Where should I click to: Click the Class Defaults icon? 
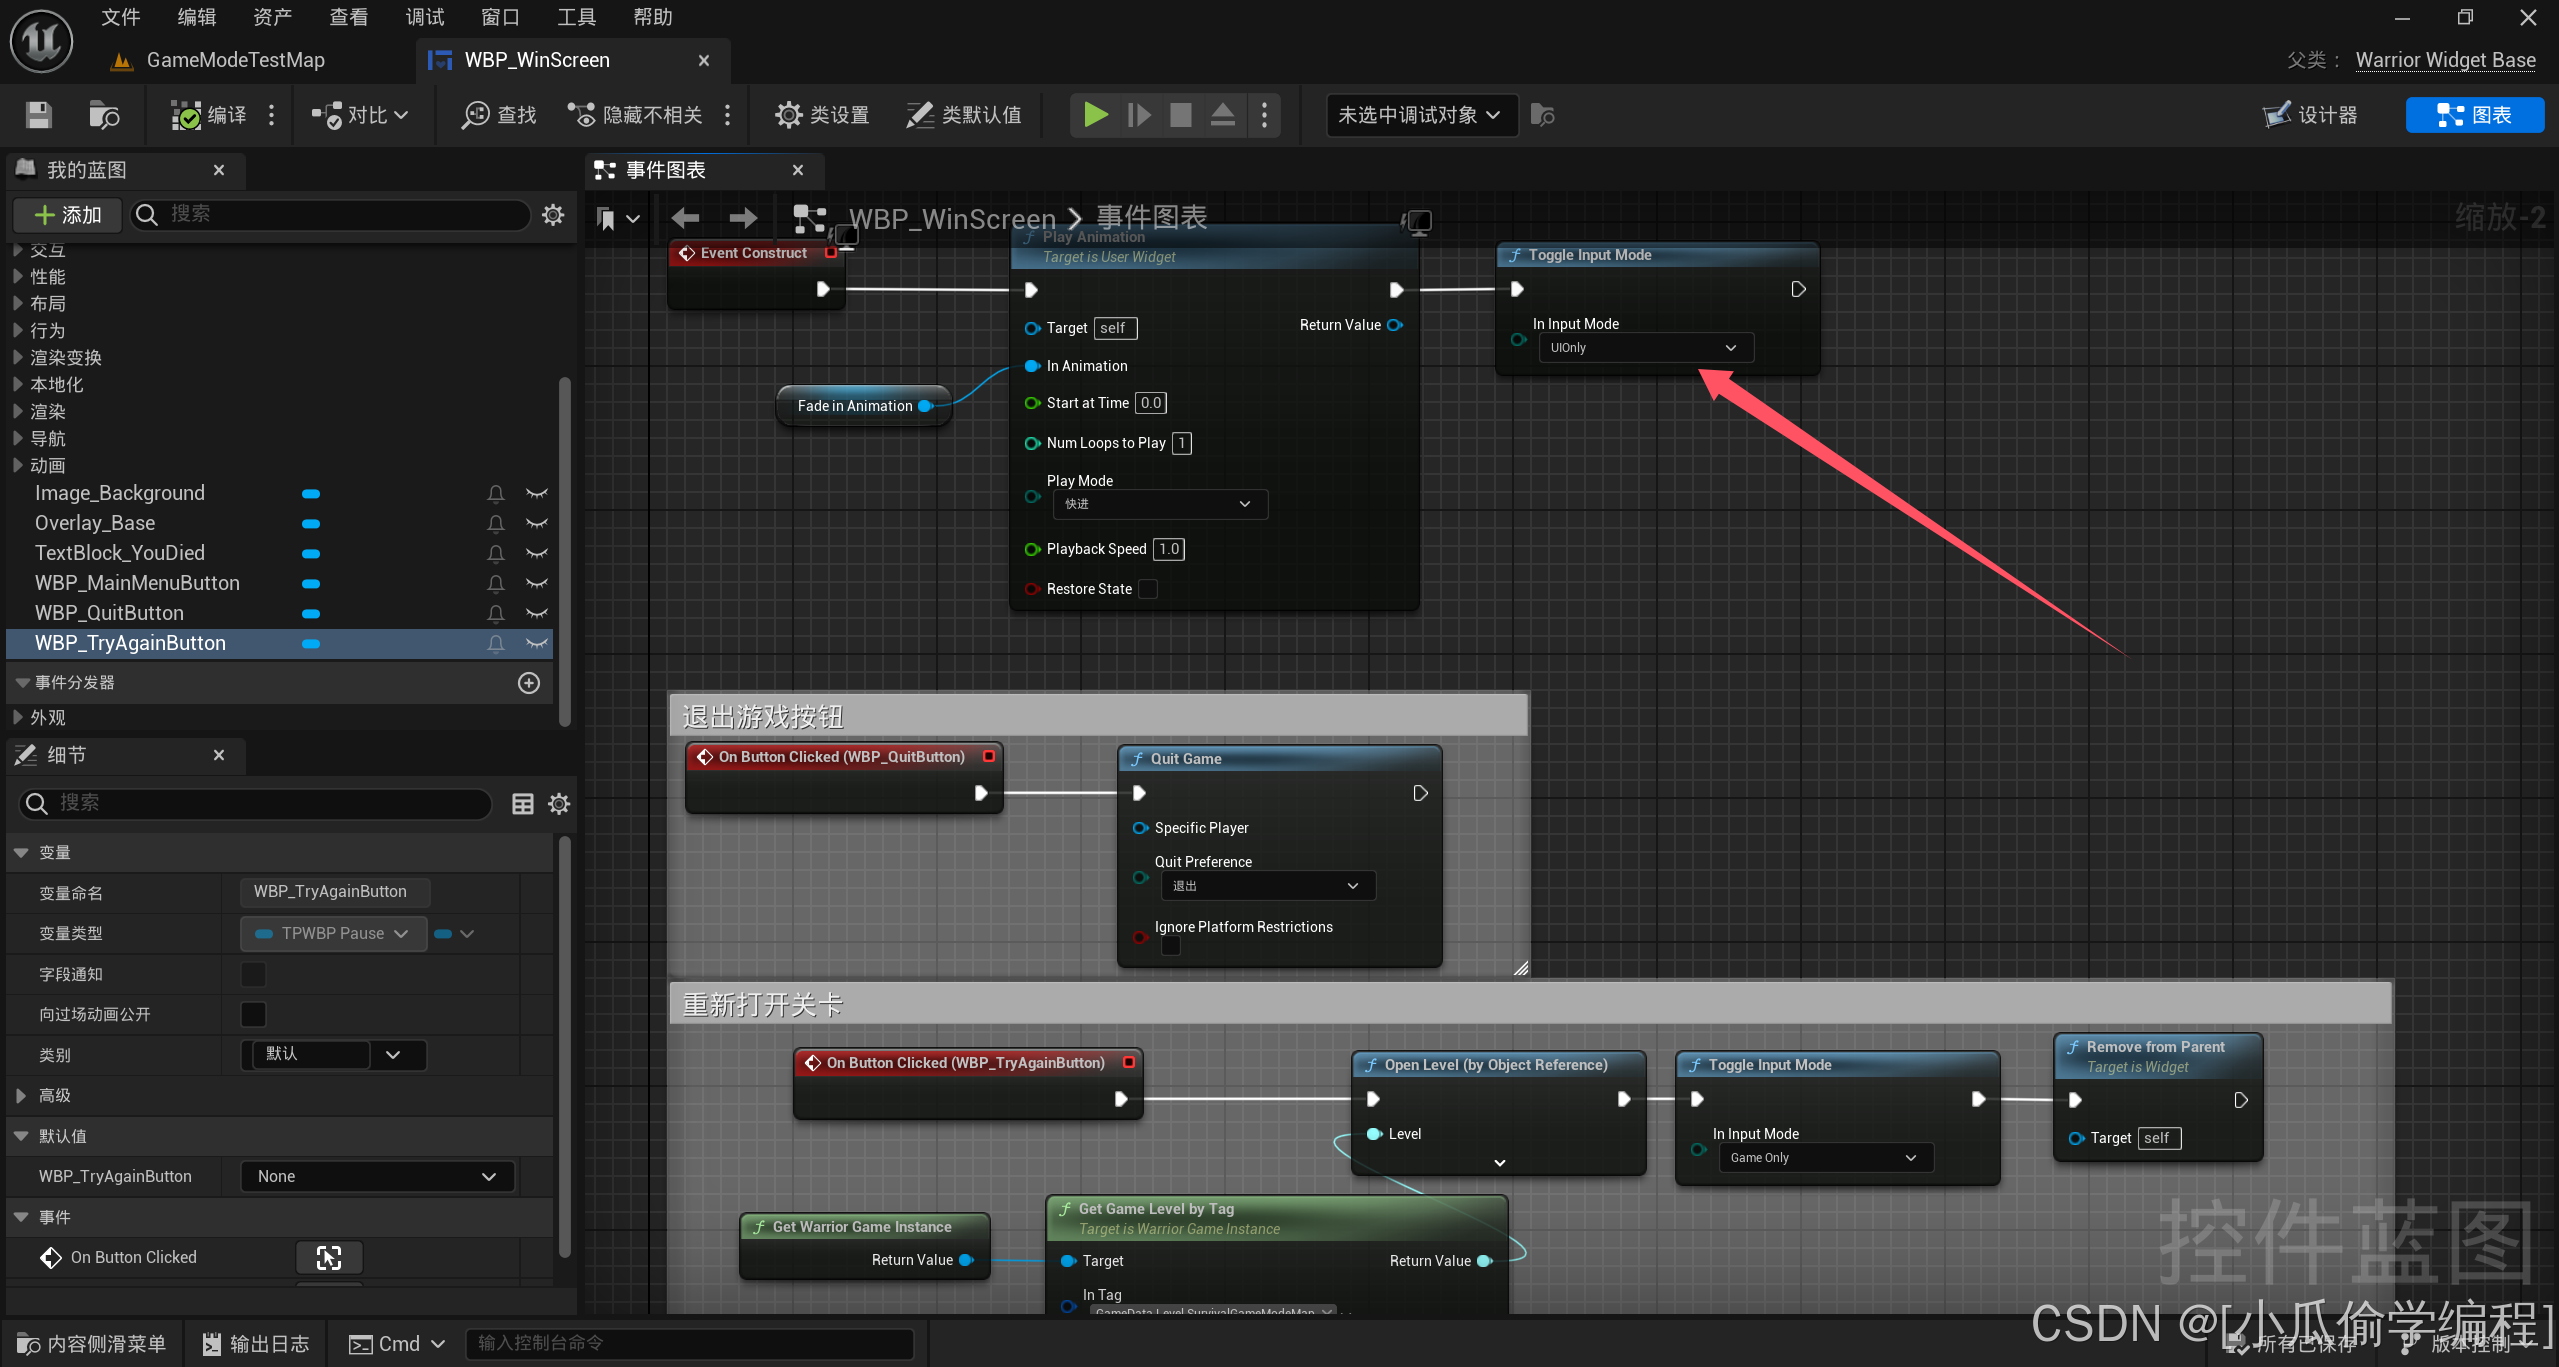(x=919, y=115)
